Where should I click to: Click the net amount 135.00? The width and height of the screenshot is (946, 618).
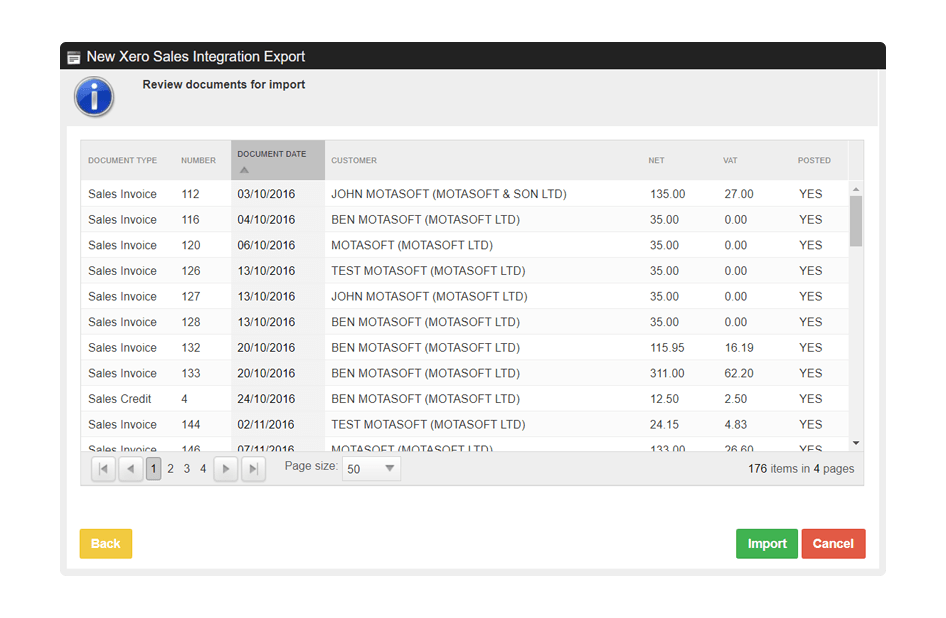[667, 194]
